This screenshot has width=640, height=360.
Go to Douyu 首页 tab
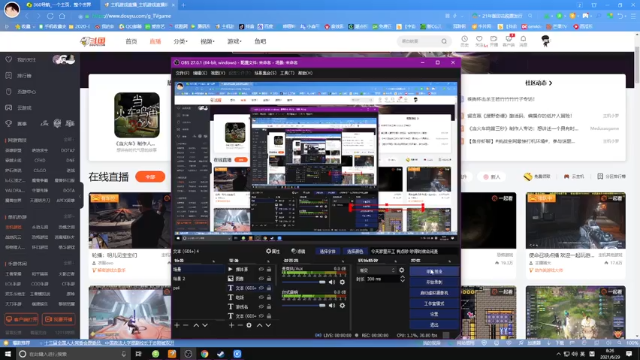coord(131,41)
